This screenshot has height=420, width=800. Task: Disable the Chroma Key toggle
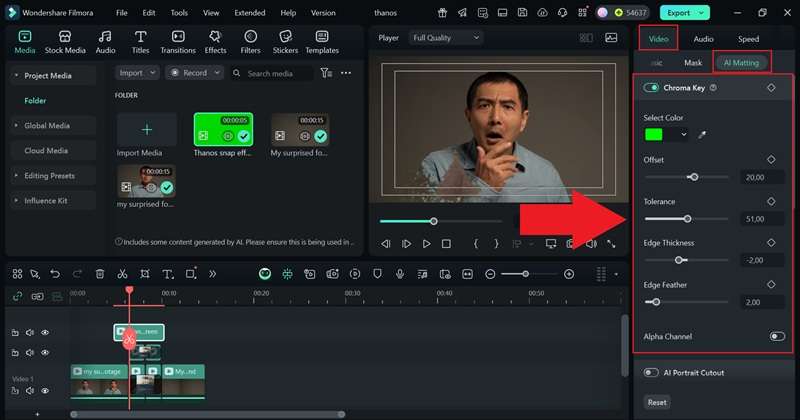pos(652,88)
